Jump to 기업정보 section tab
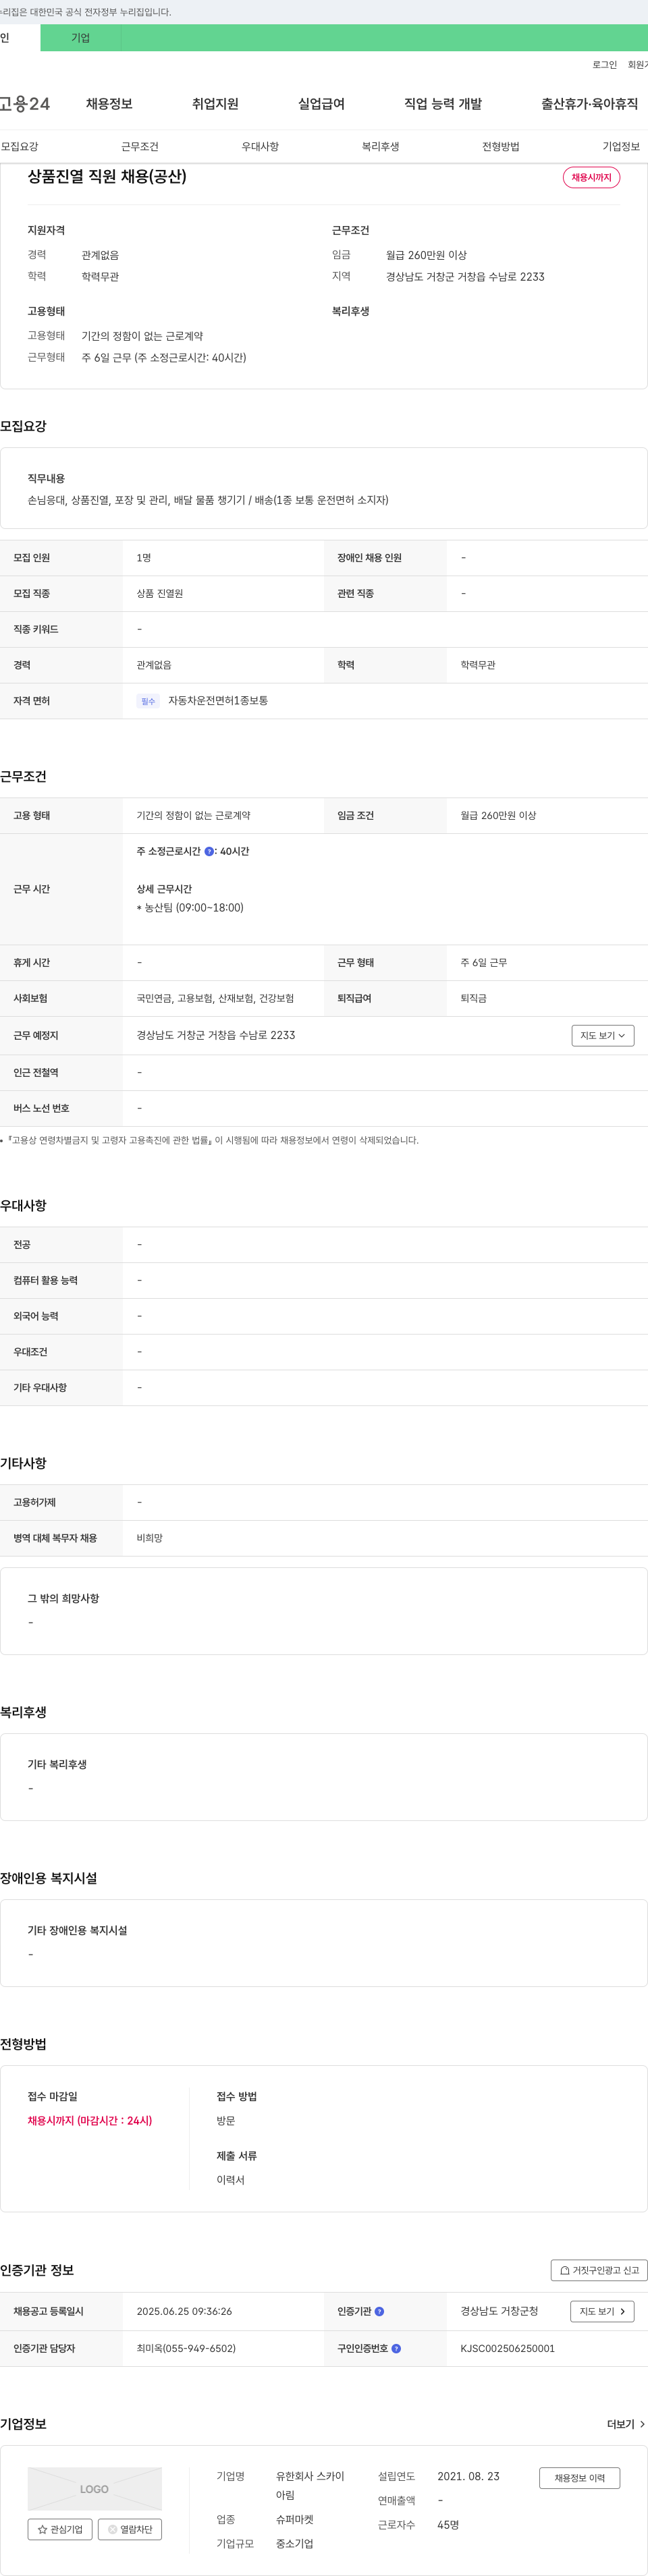The height and width of the screenshot is (2576, 648). click(621, 146)
